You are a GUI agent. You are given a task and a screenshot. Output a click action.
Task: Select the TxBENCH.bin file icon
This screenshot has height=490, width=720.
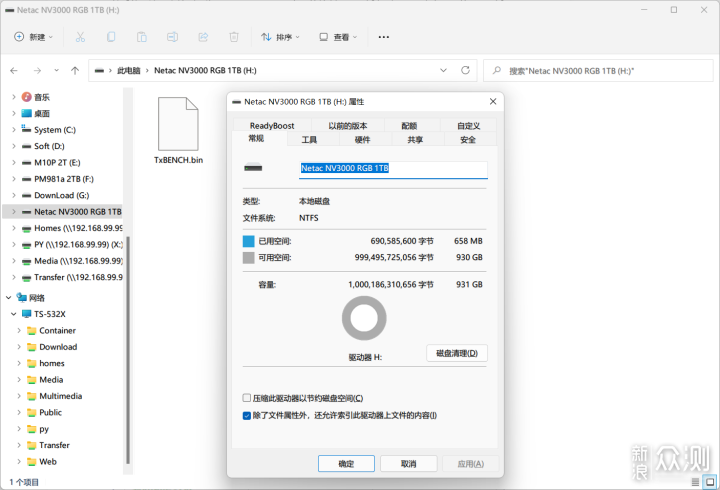(x=178, y=124)
